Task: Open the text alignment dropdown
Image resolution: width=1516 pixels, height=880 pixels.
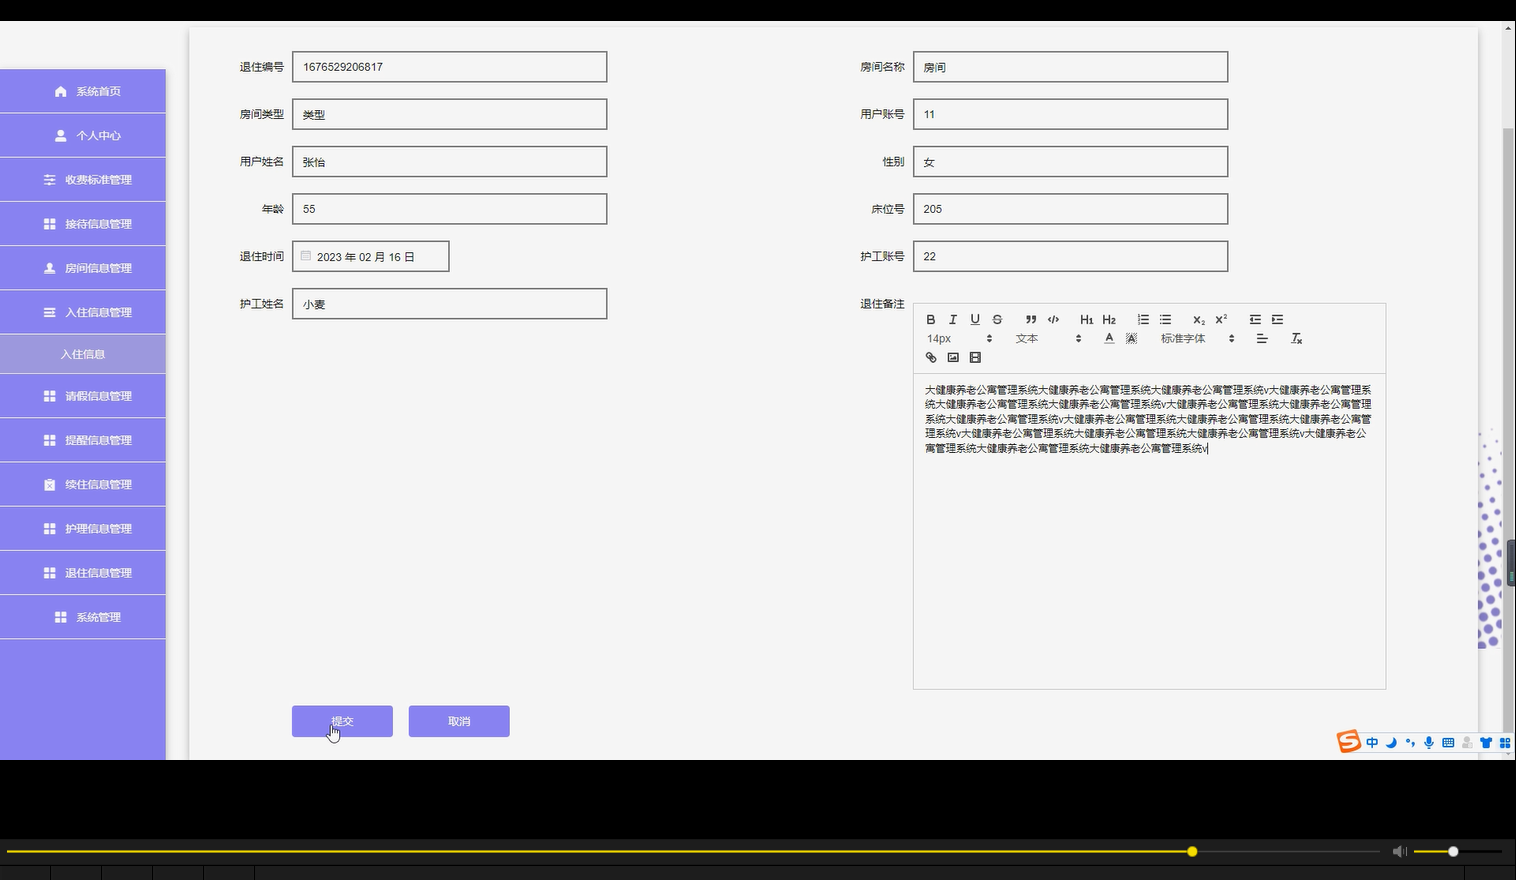Action: coord(1262,338)
